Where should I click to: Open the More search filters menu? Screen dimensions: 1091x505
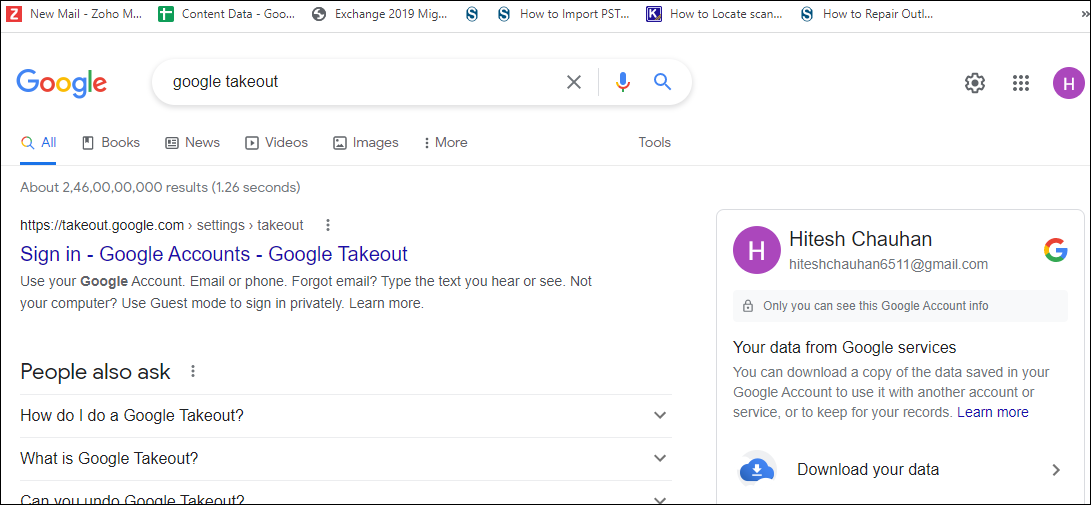[x=445, y=143]
